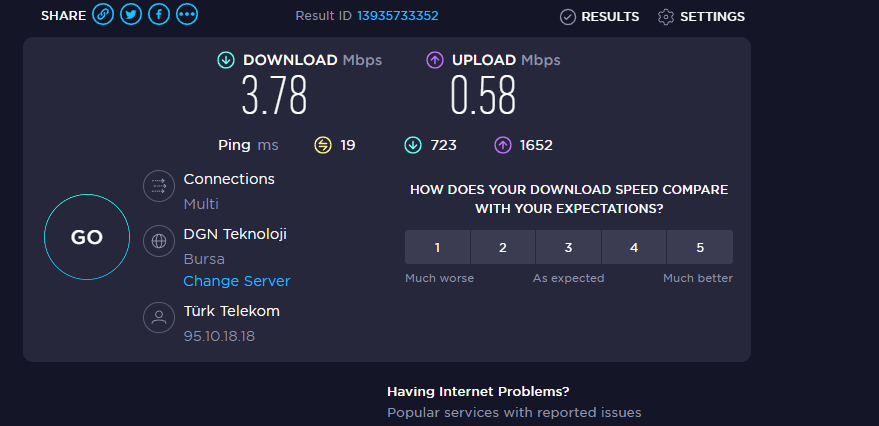879x426 pixels.
Task: Click the idle ping latency icon
Action: [x=323, y=145]
